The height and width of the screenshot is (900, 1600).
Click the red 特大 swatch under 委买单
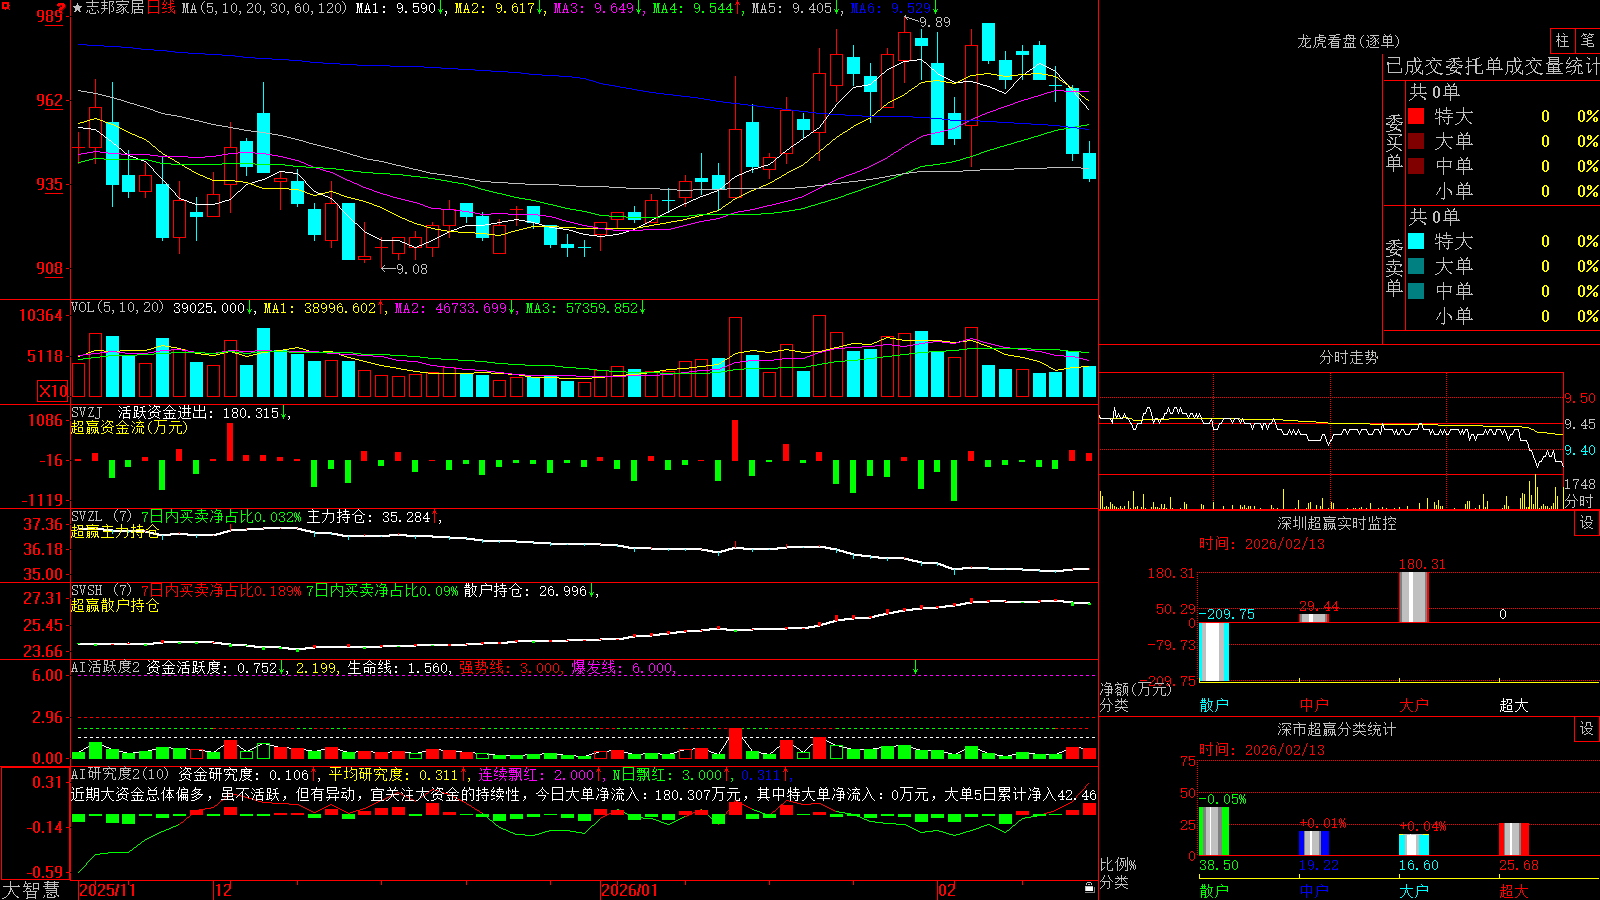click(x=1416, y=116)
